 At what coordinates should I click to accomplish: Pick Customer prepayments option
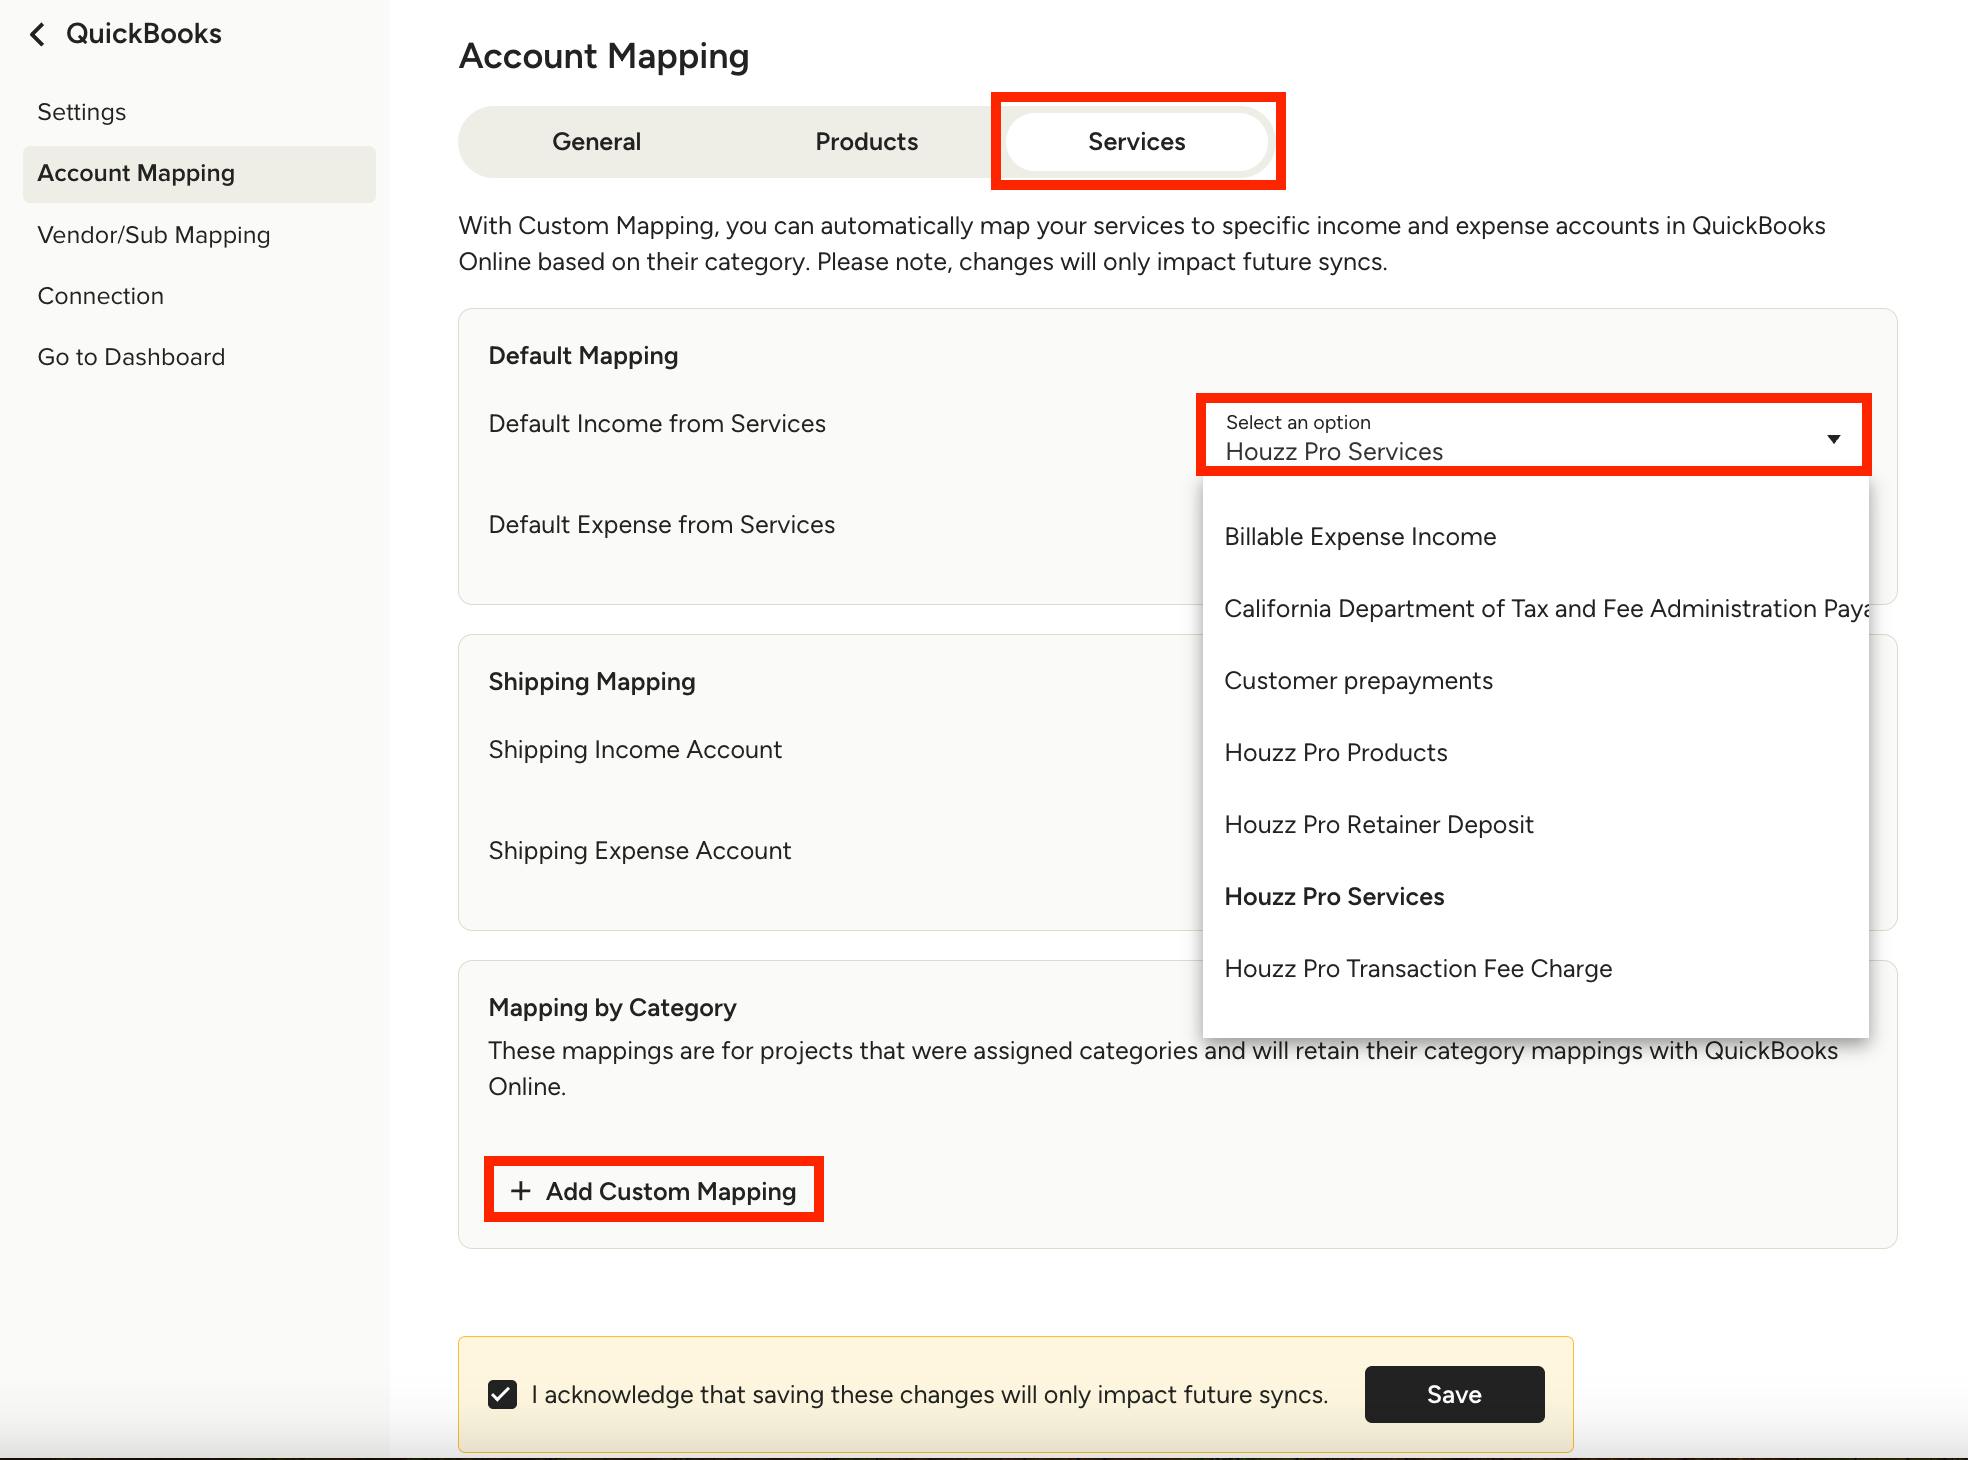click(x=1358, y=681)
